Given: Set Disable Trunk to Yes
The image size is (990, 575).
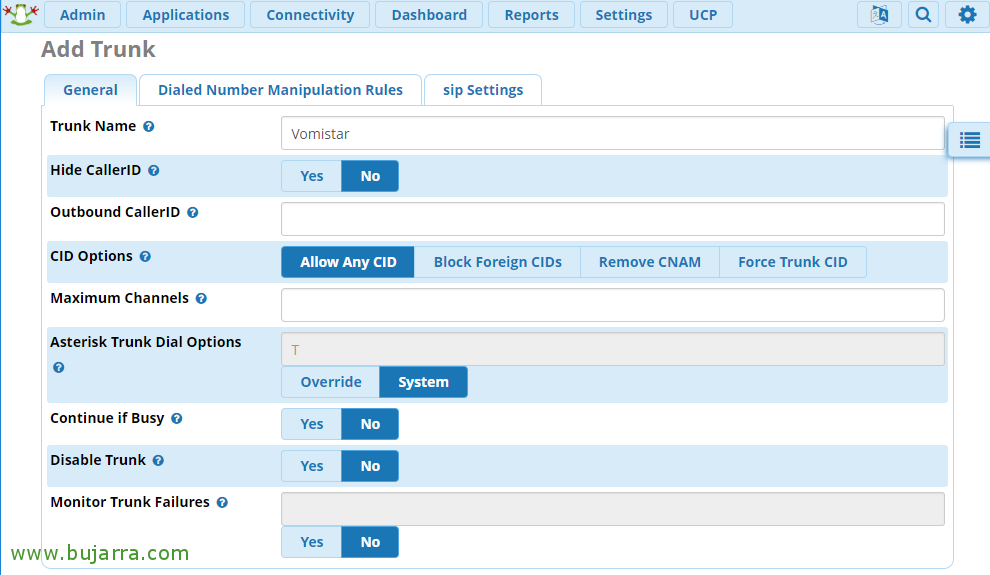Looking at the screenshot, I should coord(312,466).
